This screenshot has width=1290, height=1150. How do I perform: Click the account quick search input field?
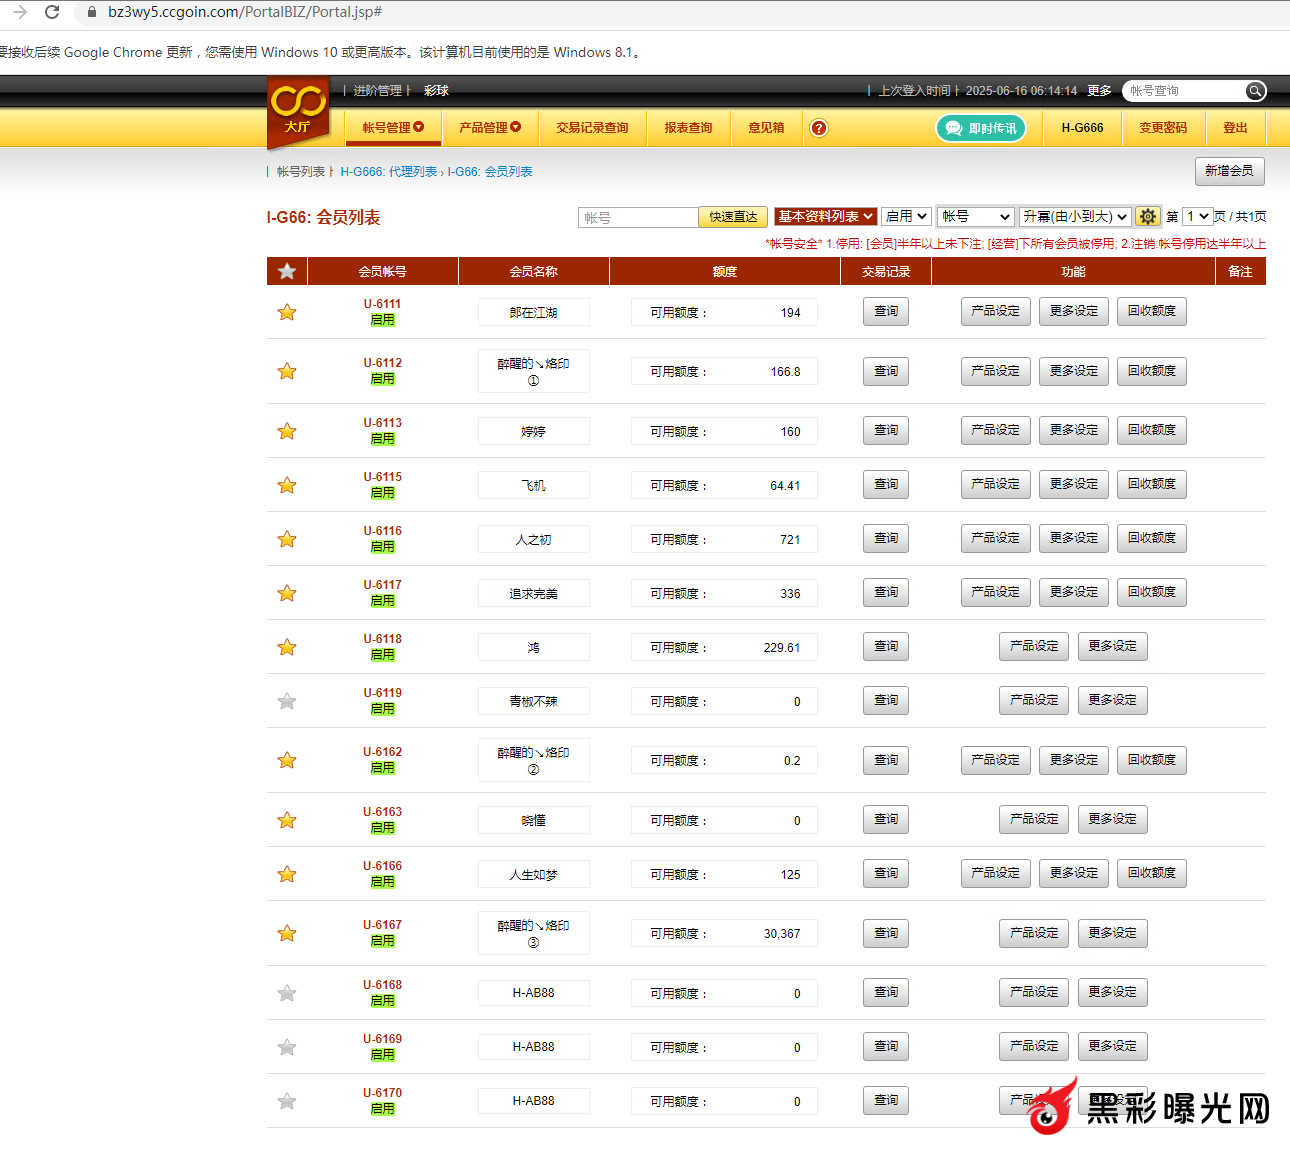point(638,217)
